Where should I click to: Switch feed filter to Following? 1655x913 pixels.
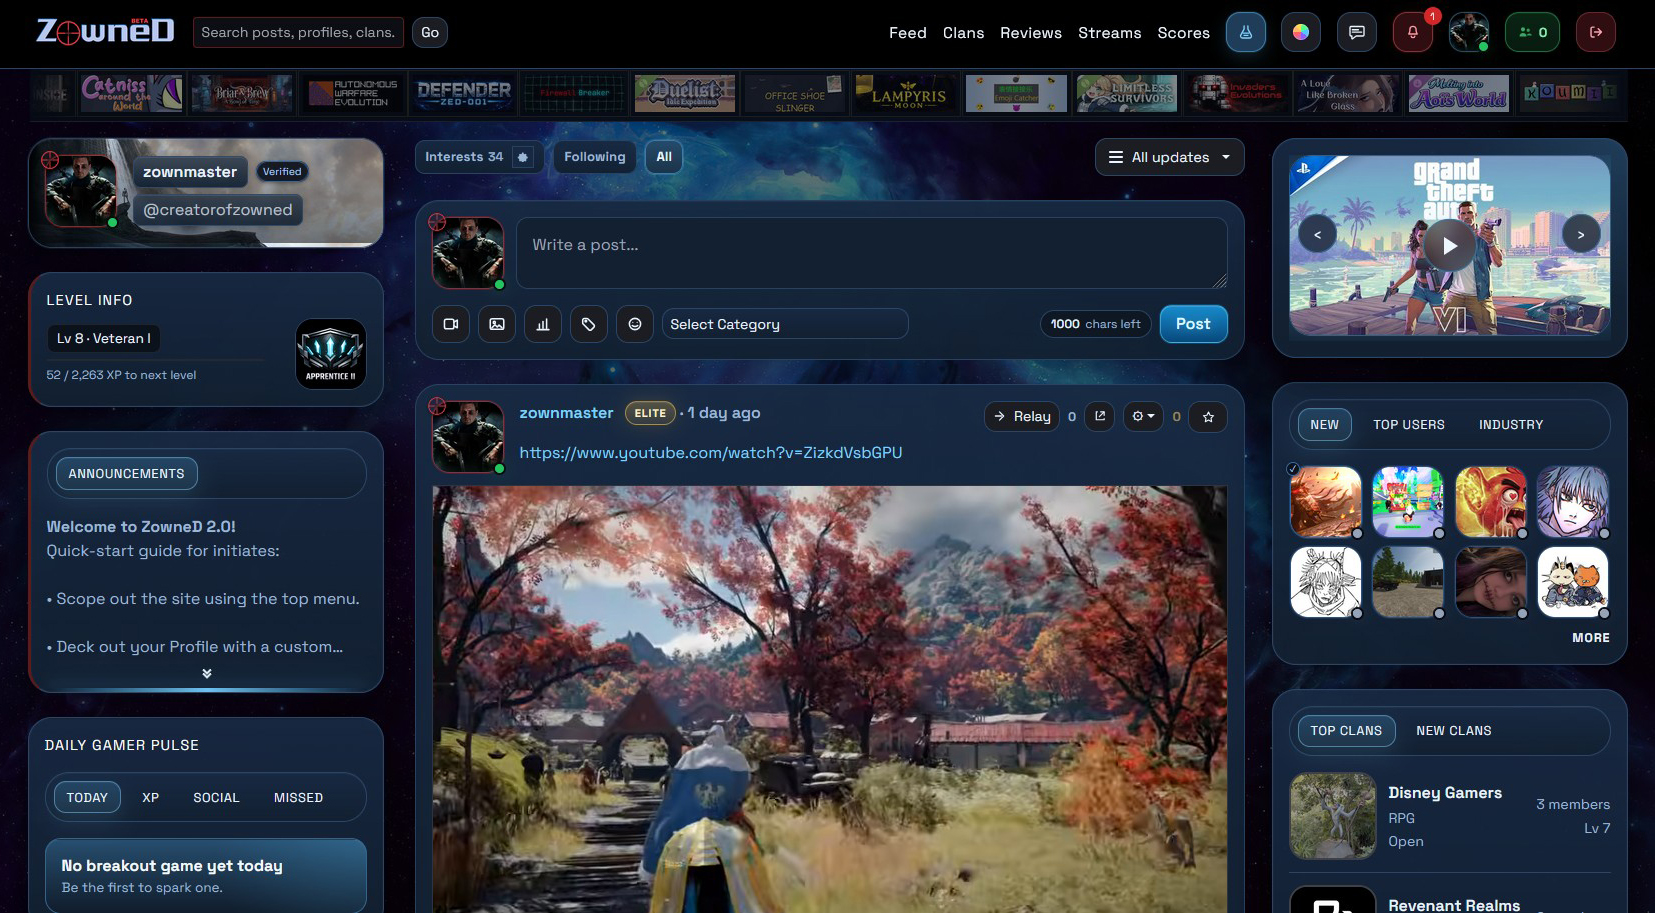click(595, 157)
